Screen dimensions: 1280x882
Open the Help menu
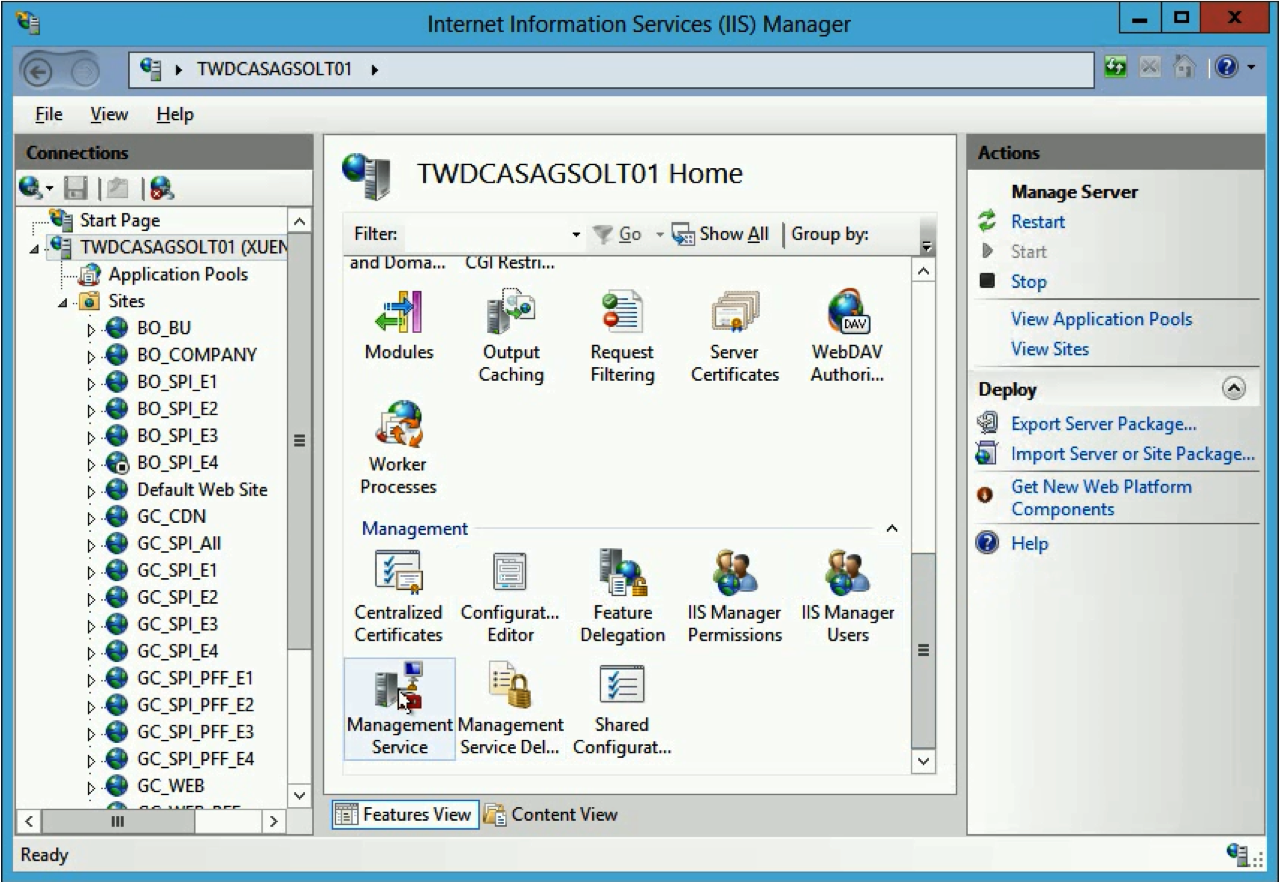(x=175, y=115)
